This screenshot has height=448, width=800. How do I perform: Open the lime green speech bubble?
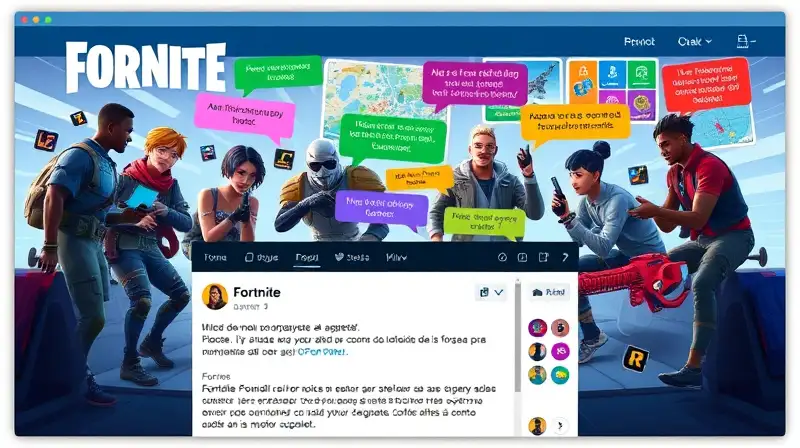pyautogui.click(x=484, y=222)
